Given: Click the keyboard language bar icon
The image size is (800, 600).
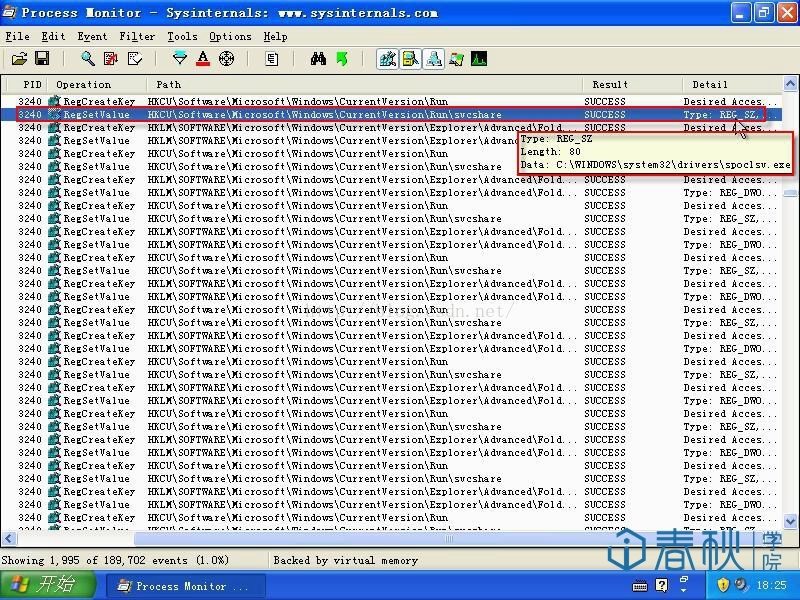Looking at the screenshot, I should (x=639, y=586).
